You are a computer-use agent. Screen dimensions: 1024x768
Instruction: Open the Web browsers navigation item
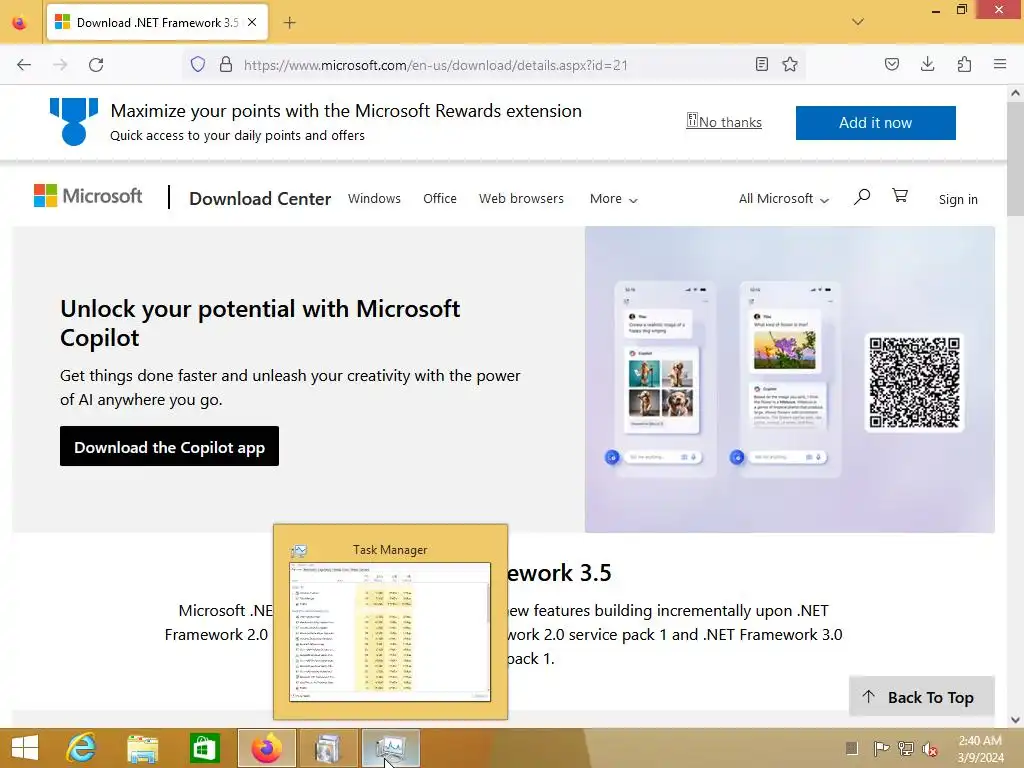[521, 199]
